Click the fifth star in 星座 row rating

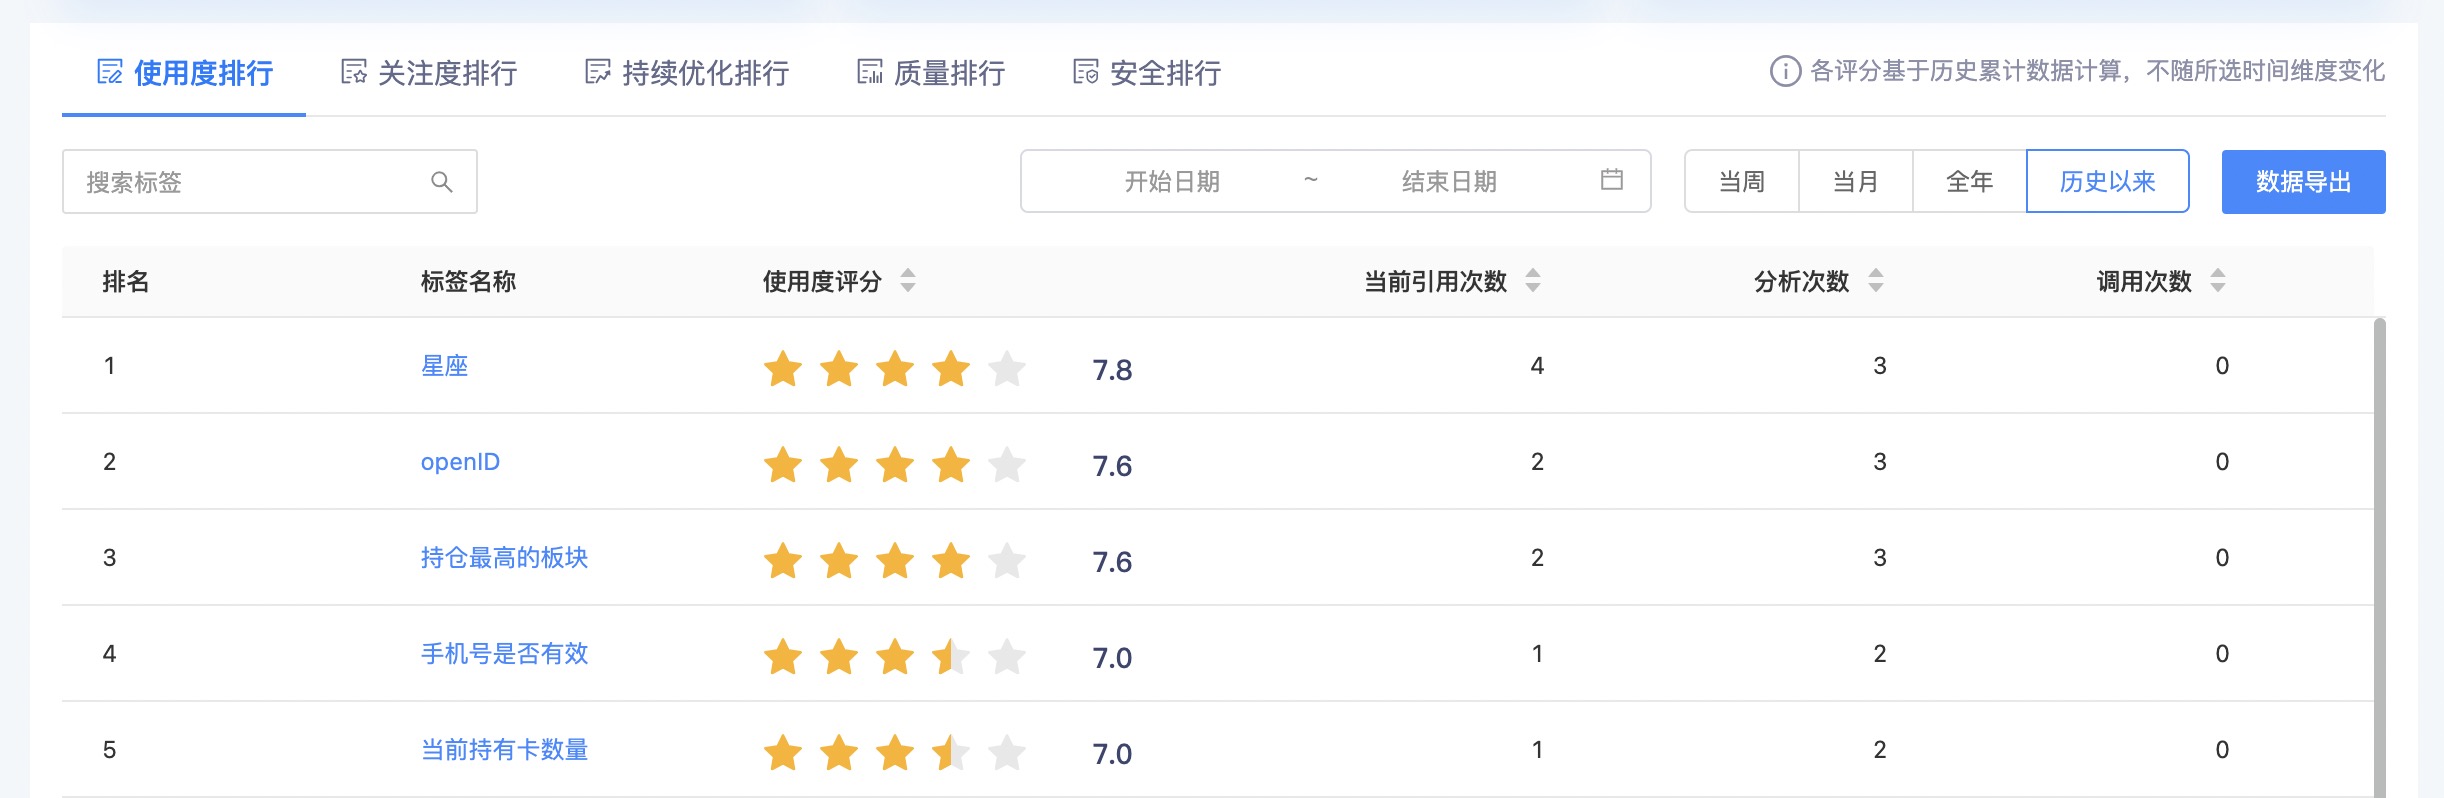1006,368
